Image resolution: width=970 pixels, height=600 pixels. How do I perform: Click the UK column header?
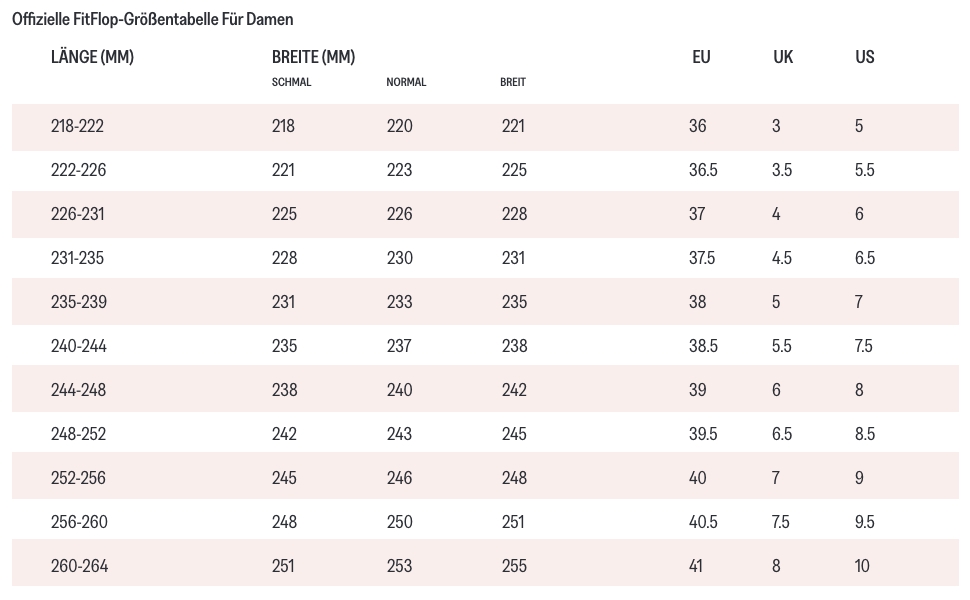point(783,57)
